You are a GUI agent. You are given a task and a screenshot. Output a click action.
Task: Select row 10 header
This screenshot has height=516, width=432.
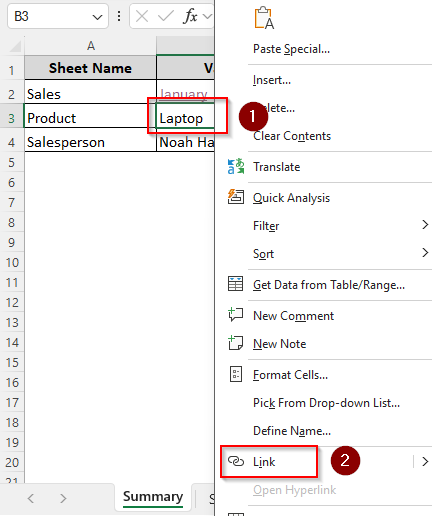tap(12, 263)
